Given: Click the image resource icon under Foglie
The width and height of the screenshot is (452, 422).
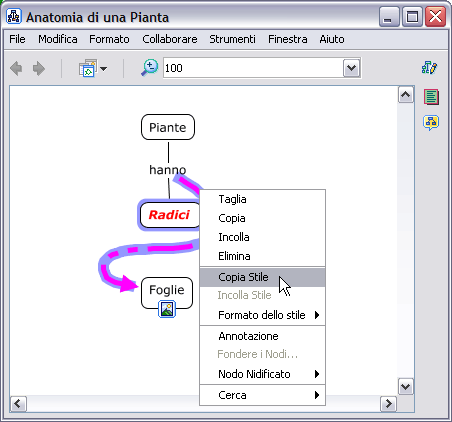Looking at the screenshot, I should pyautogui.click(x=167, y=309).
